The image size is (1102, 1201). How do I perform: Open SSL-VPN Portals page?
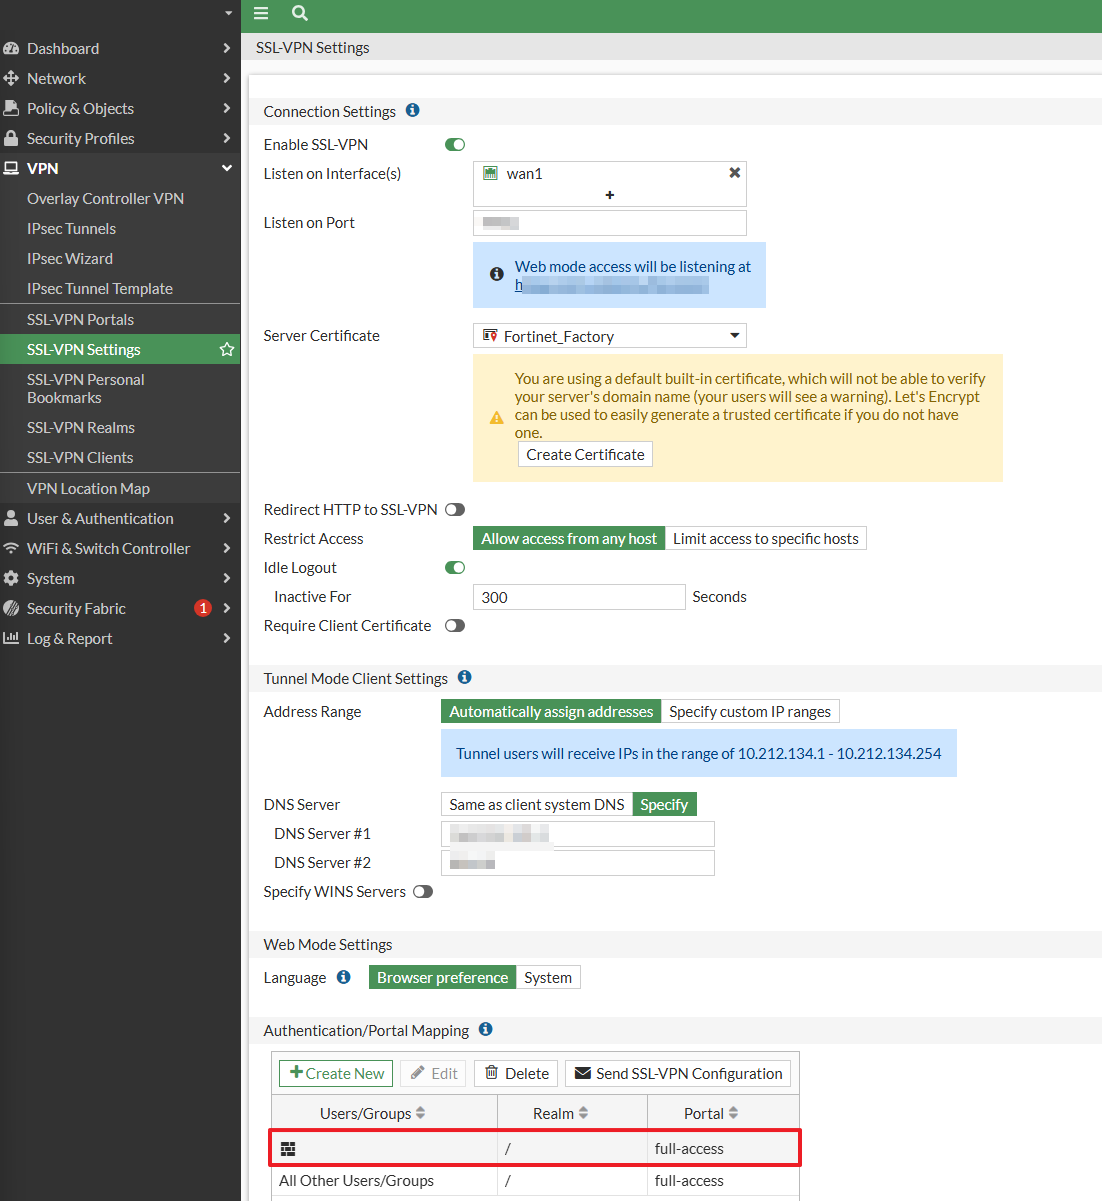[80, 319]
